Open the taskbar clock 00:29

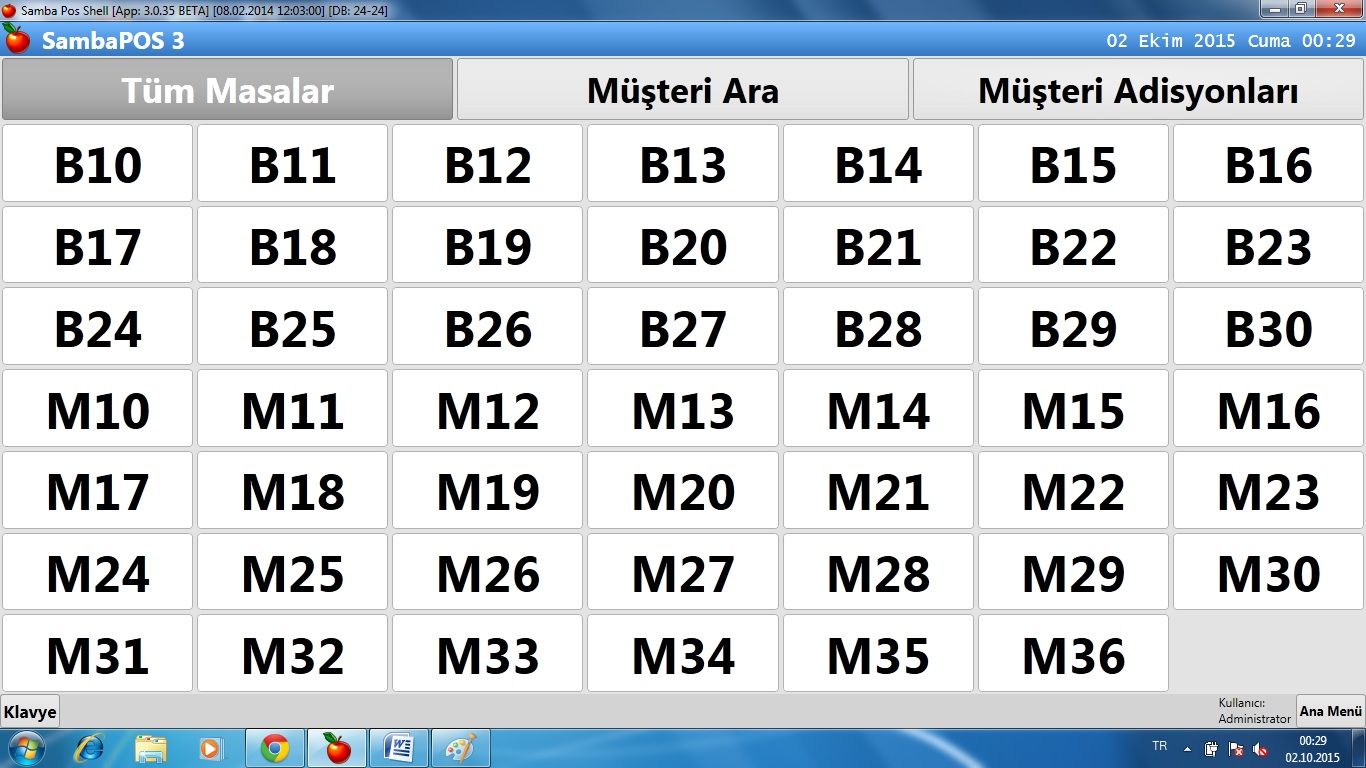(1313, 748)
